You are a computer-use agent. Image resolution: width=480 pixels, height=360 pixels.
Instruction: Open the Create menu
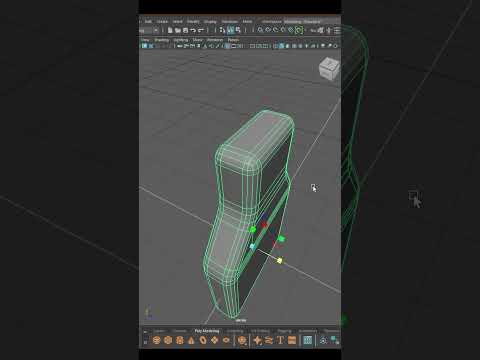point(163,22)
